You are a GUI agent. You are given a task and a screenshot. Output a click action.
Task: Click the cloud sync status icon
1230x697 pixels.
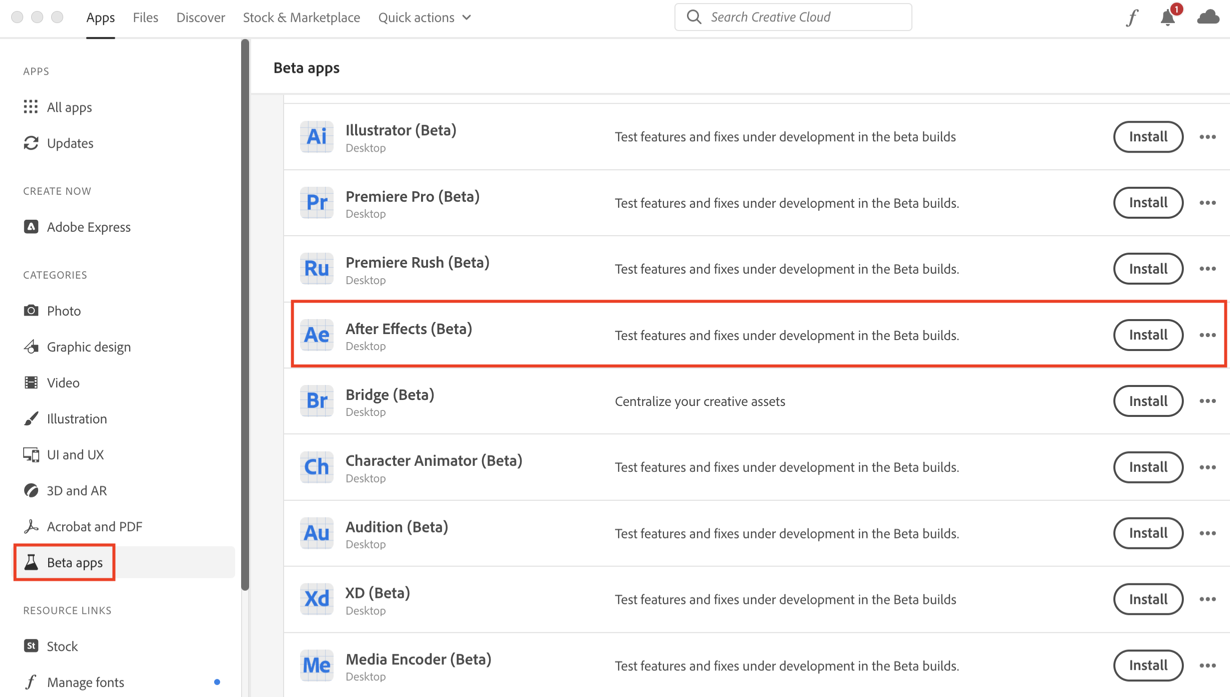[1208, 17]
